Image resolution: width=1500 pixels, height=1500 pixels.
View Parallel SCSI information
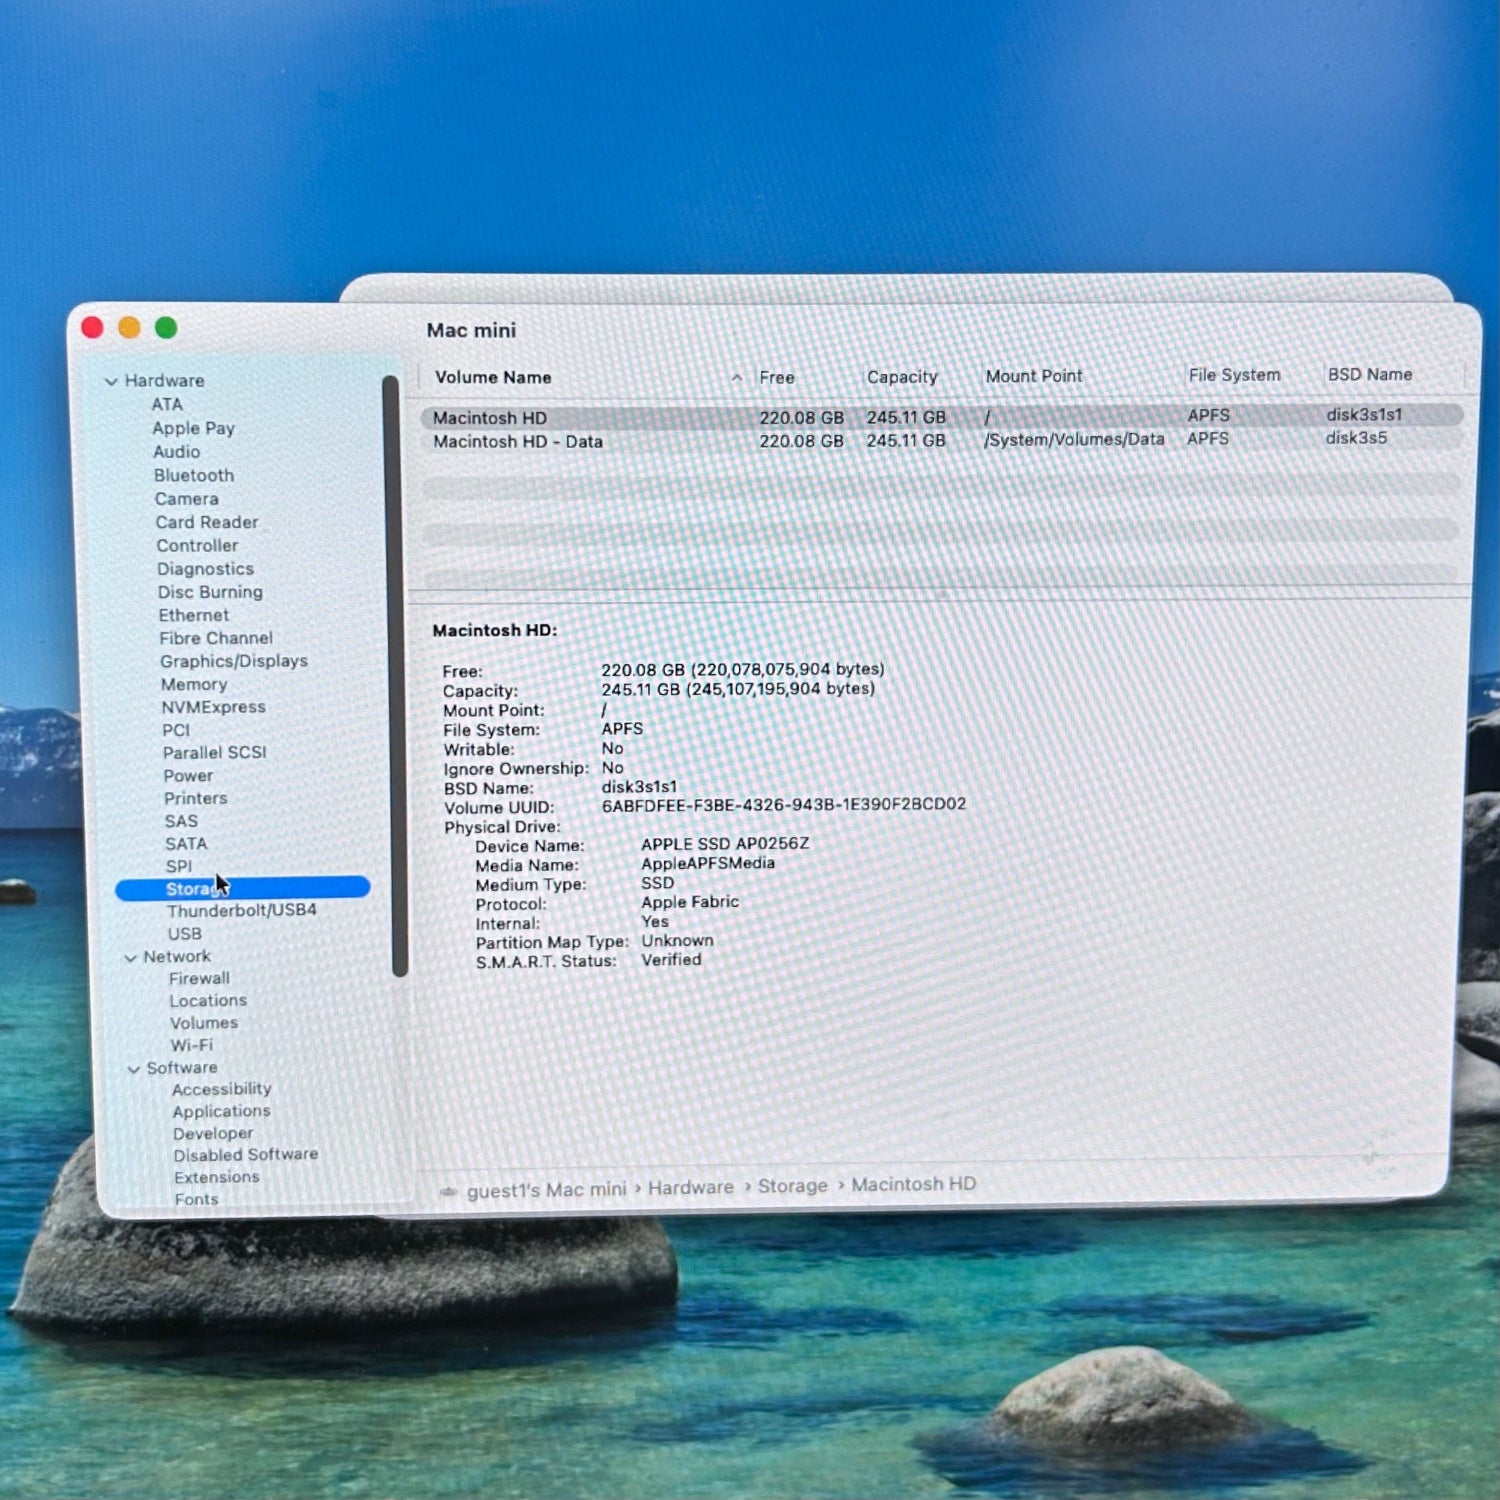[x=215, y=752]
